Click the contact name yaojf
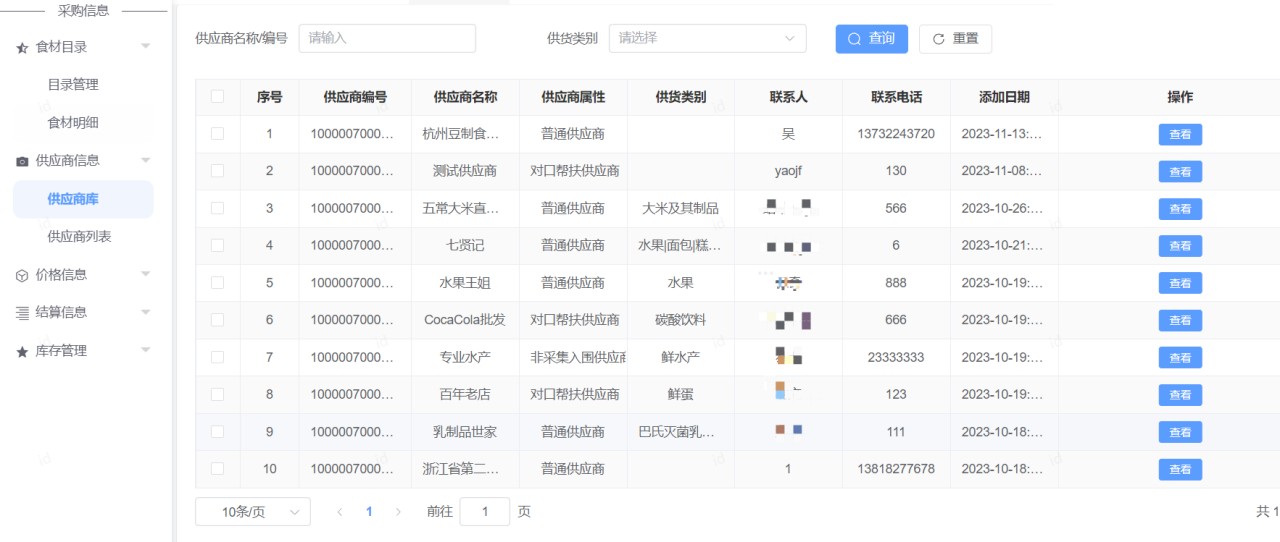Viewport: 1280px width, 542px height. pos(788,171)
